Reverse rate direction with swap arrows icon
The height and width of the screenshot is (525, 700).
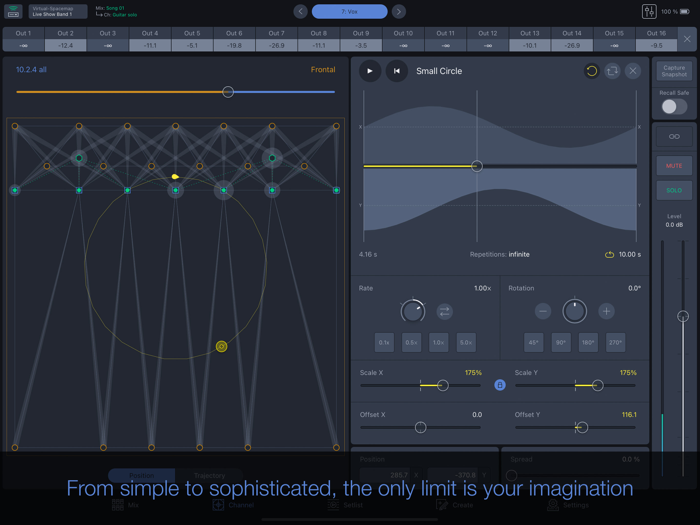(x=444, y=311)
